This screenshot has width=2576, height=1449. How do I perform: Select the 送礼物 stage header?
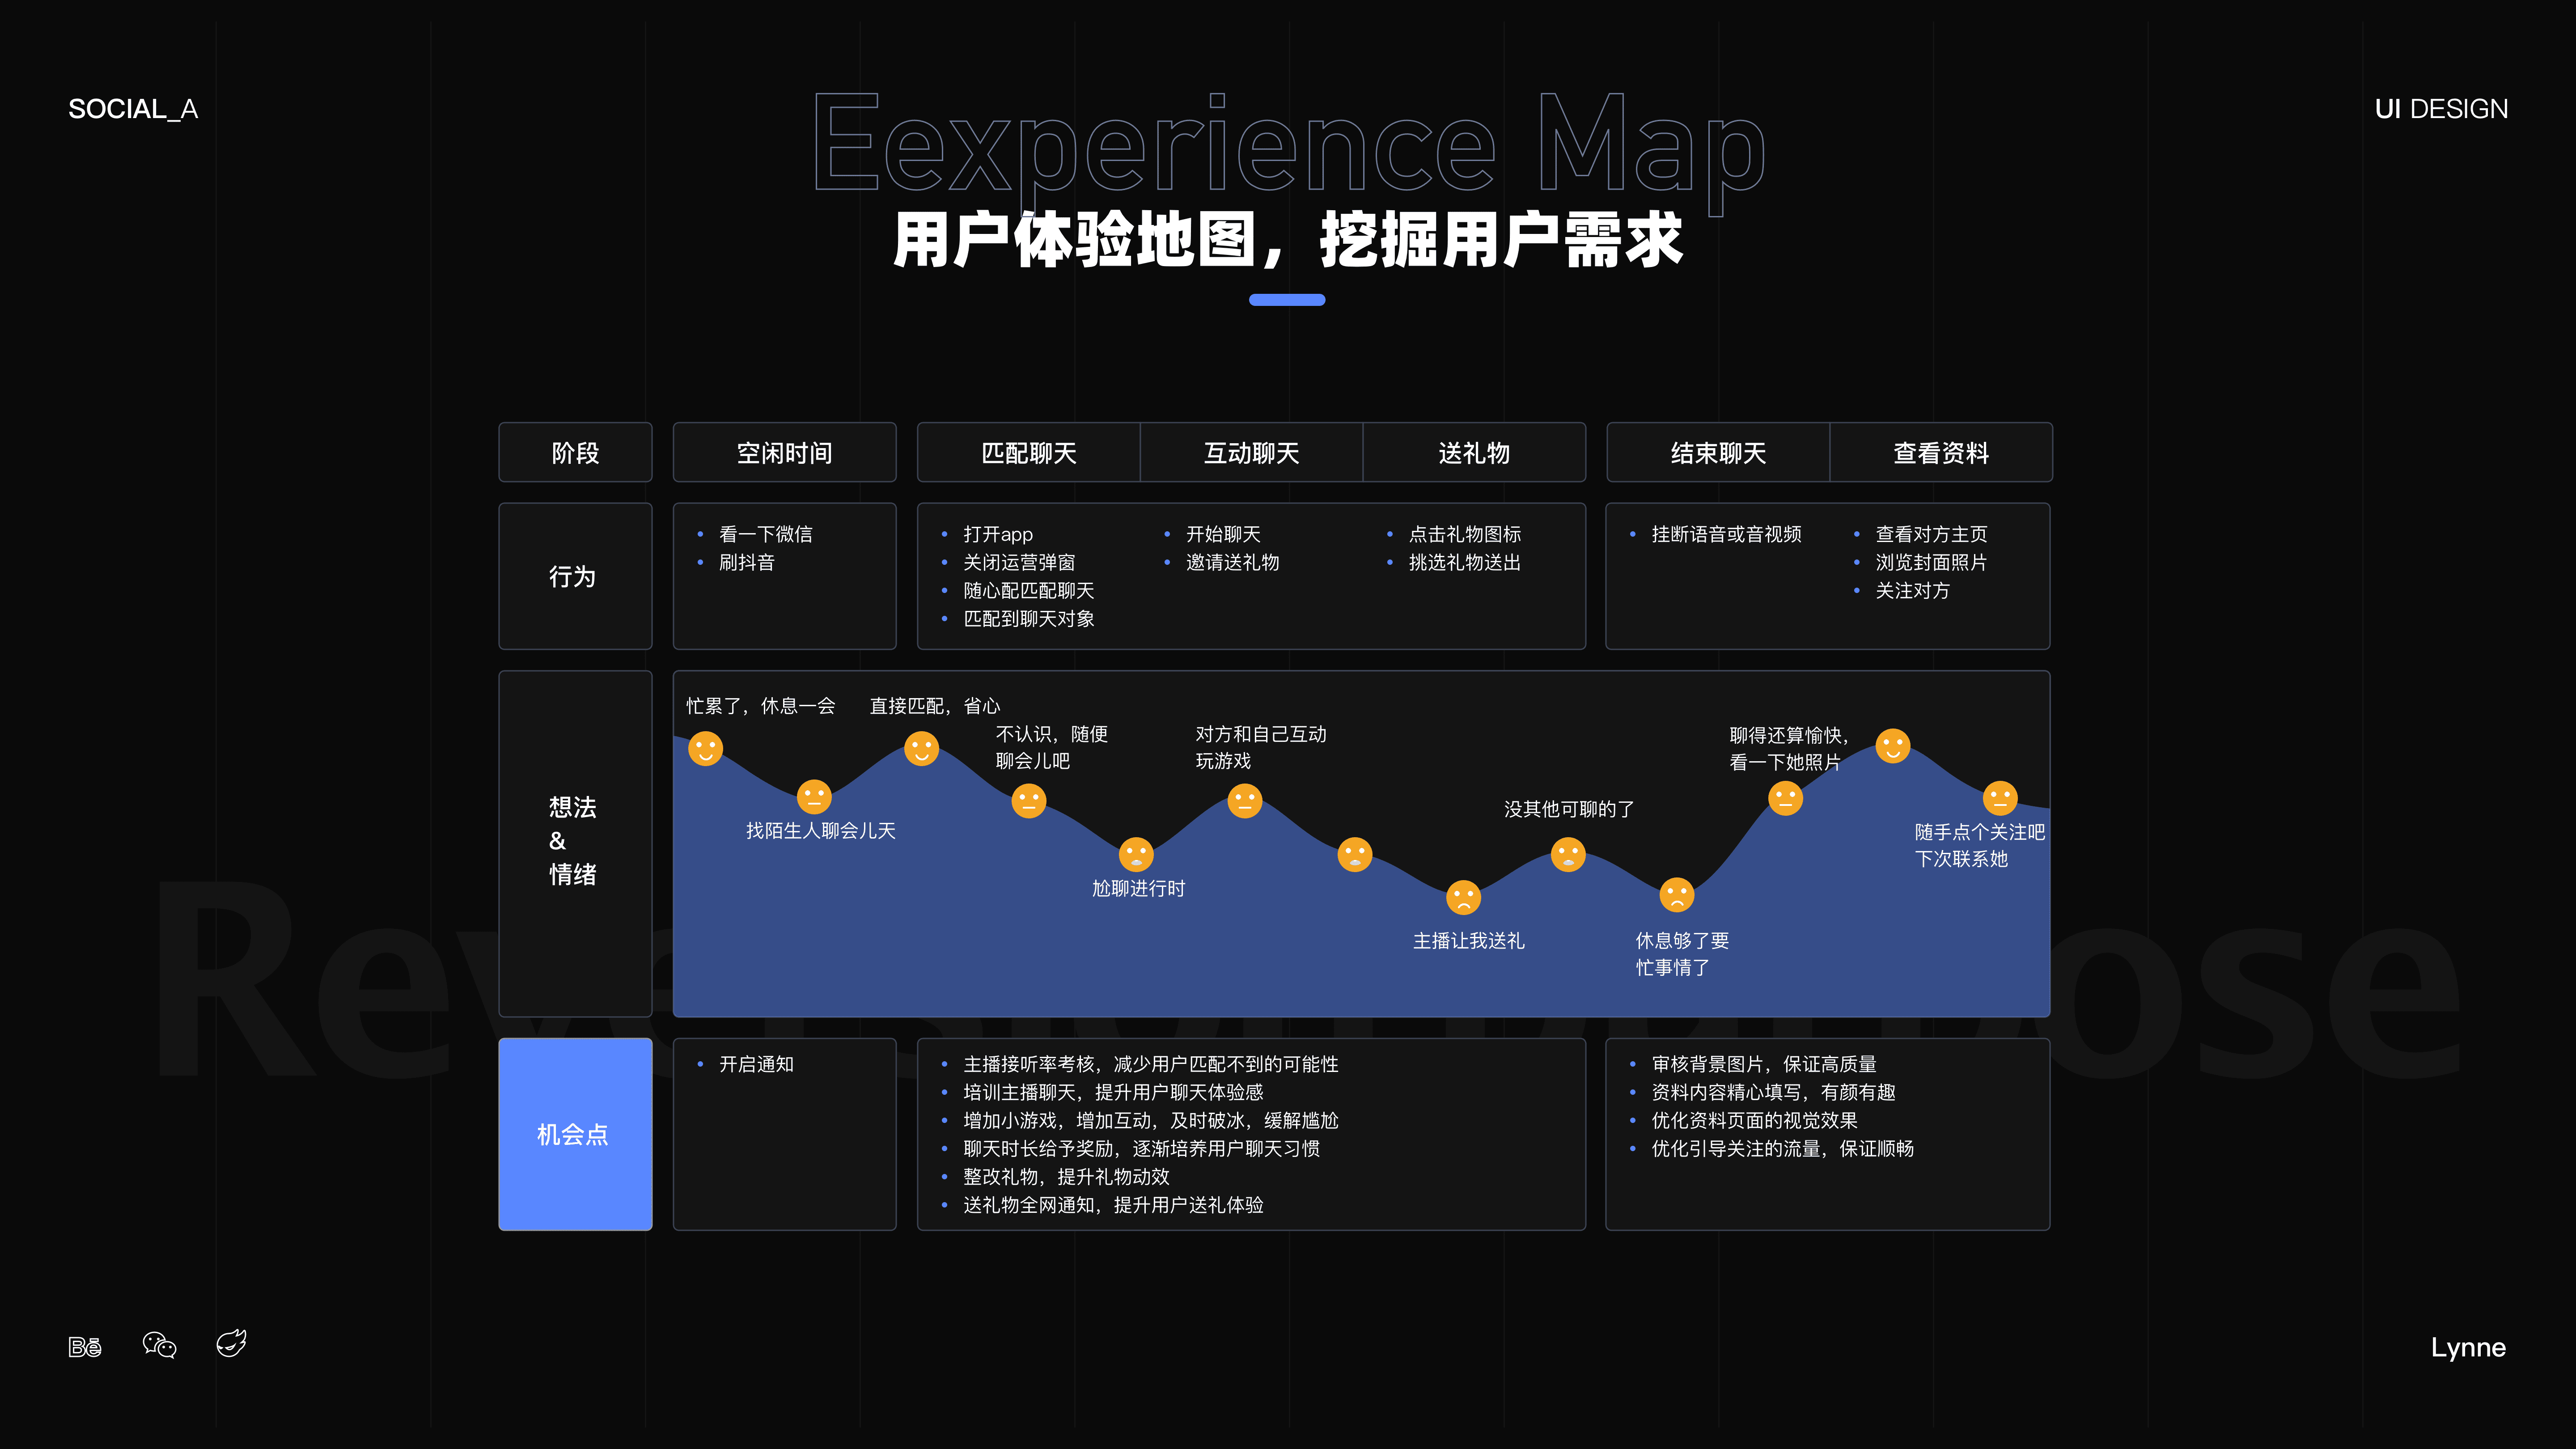pos(1474,452)
